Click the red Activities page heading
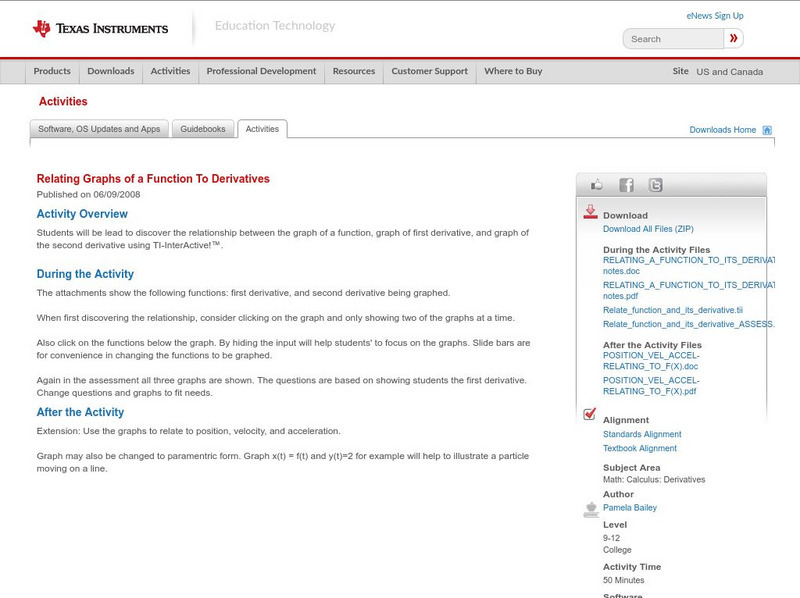The width and height of the screenshot is (800, 598). [x=63, y=102]
